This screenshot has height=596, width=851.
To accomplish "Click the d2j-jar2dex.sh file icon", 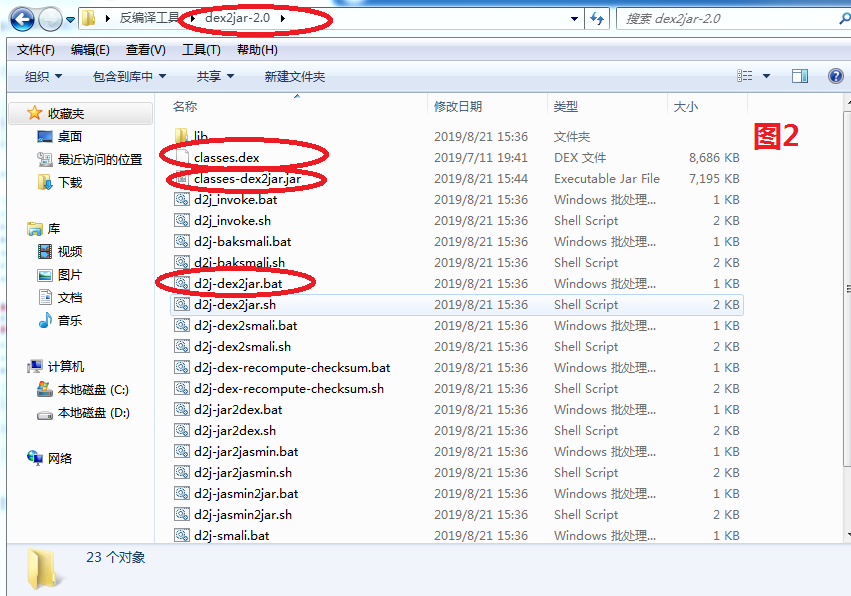I will click(x=181, y=430).
